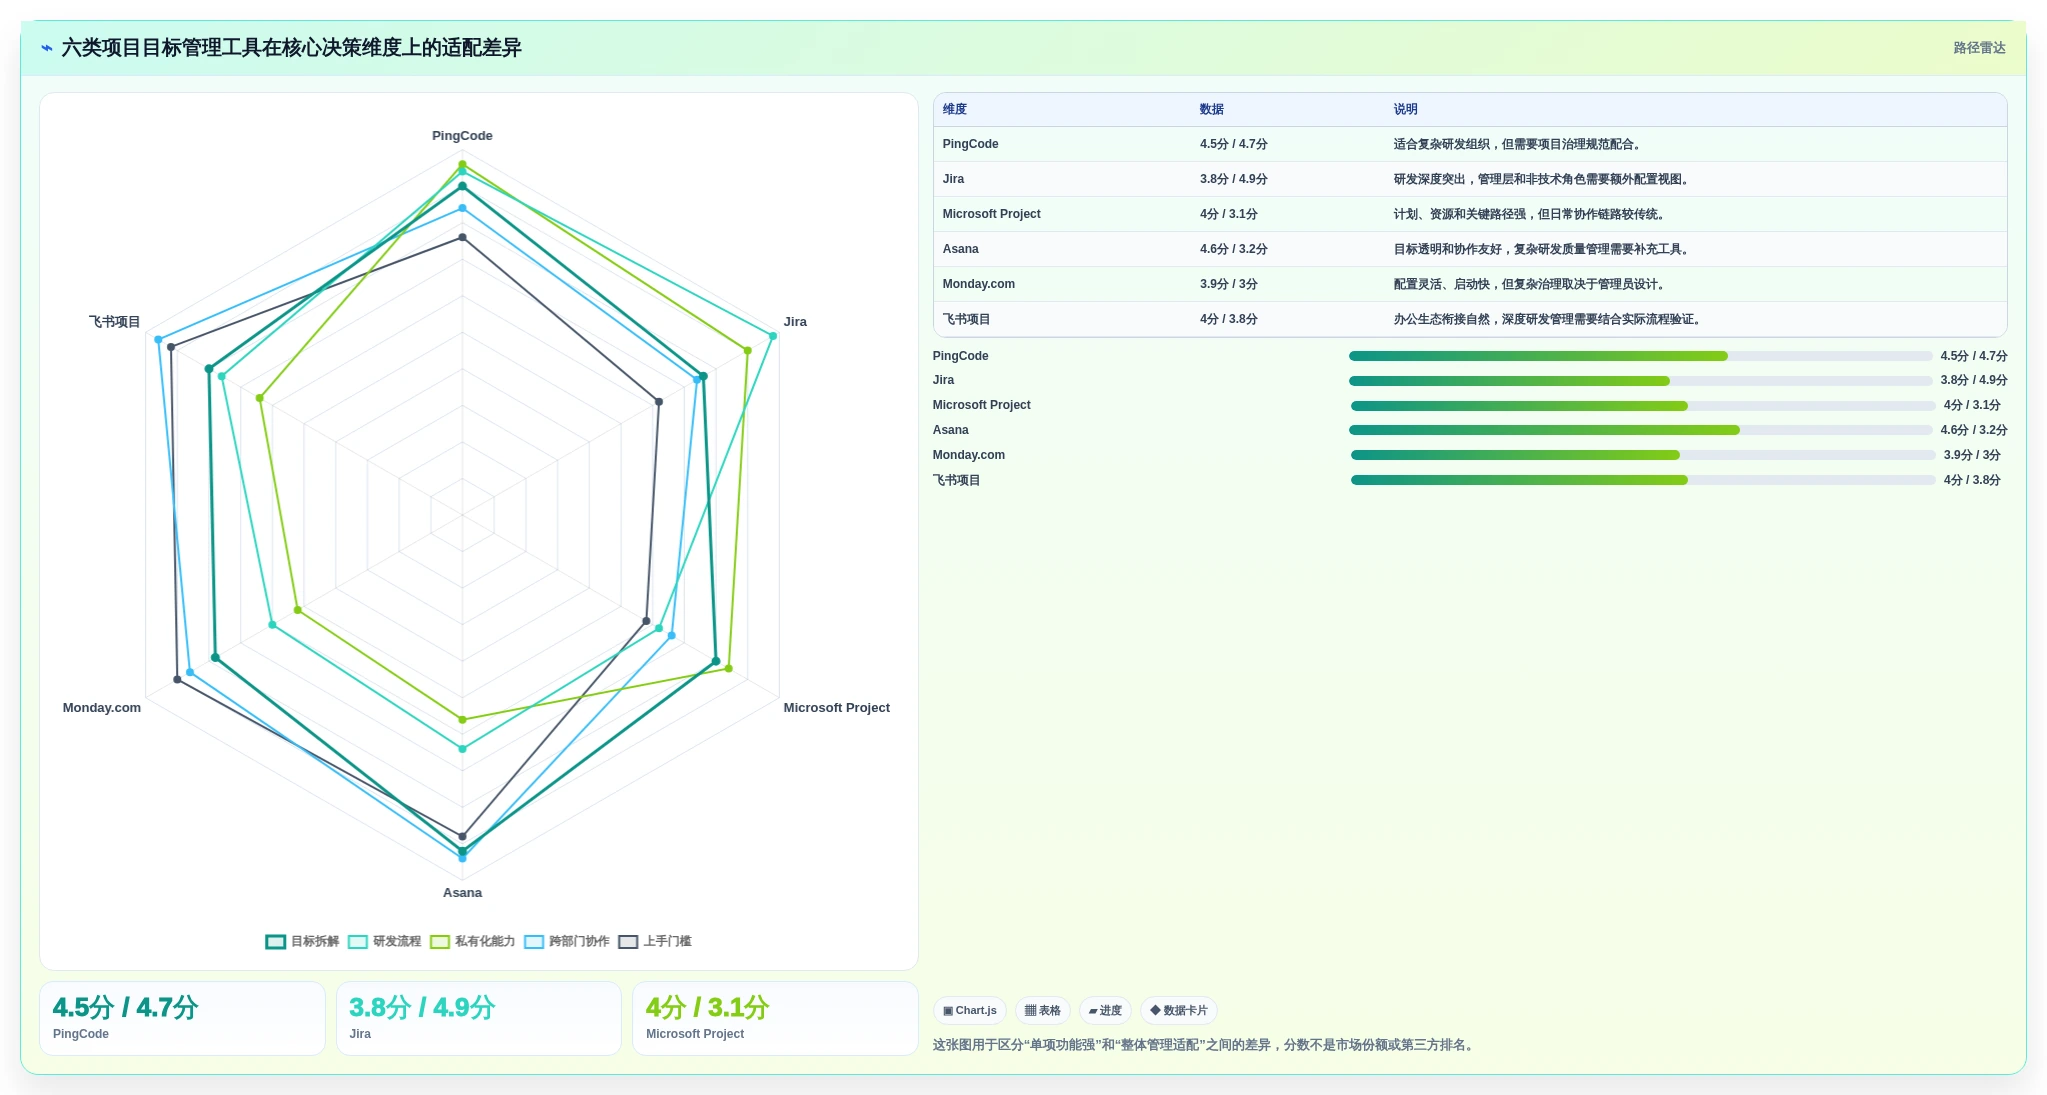Click the 进度 tag chip
2047x1095 pixels.
pyautogui.click(x=1105, y=1010)
